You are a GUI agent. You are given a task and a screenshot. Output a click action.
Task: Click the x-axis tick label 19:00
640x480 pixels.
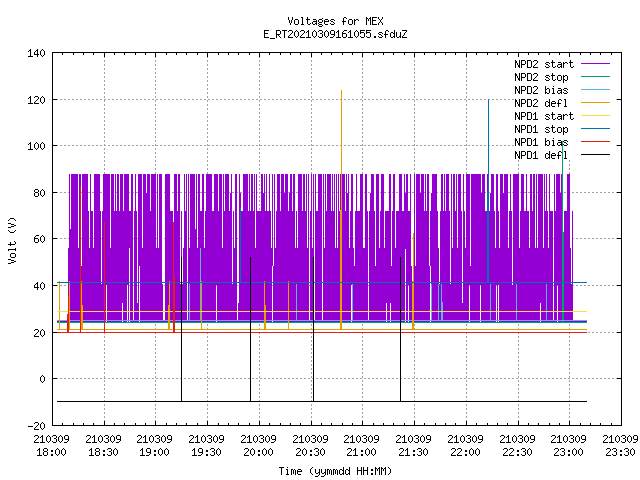point(155,452)
